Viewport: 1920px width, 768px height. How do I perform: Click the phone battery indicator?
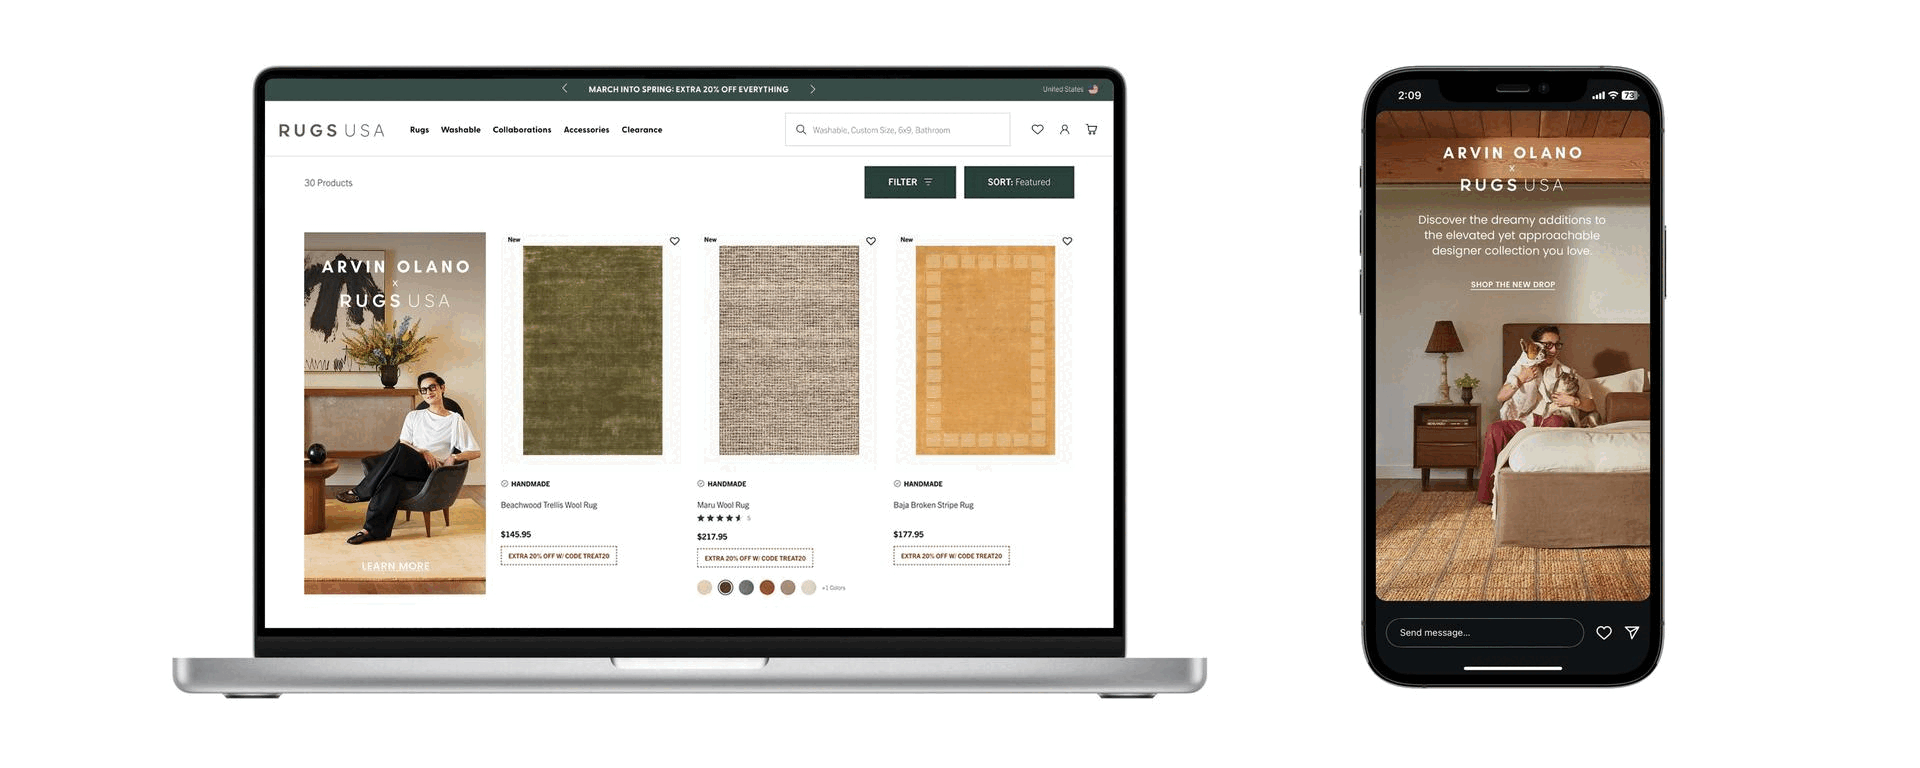point(1630,96)
